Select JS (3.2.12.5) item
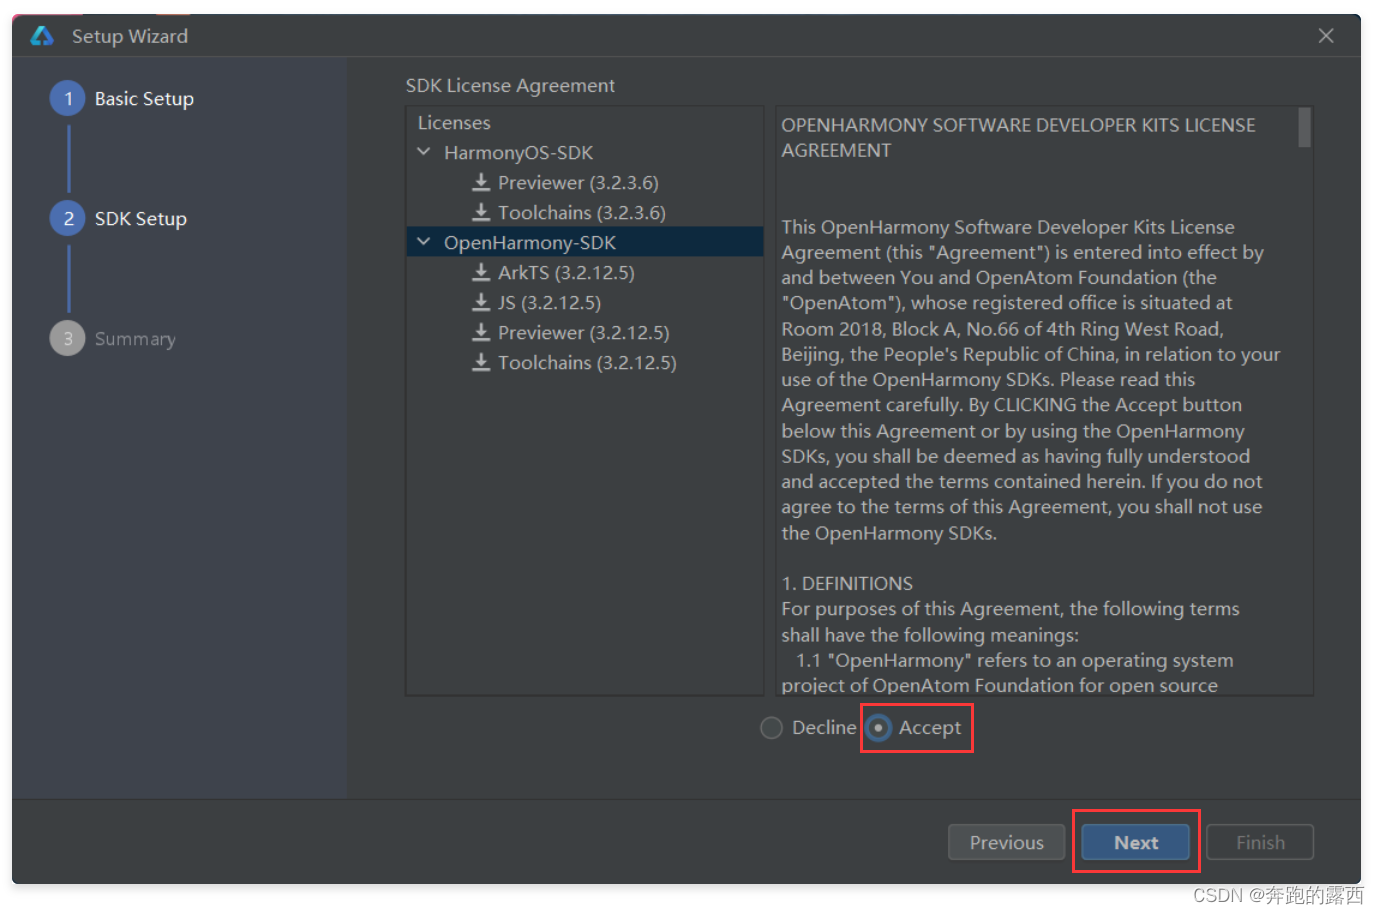Screen dimensions: 1380x914 [x=549, y=302]
